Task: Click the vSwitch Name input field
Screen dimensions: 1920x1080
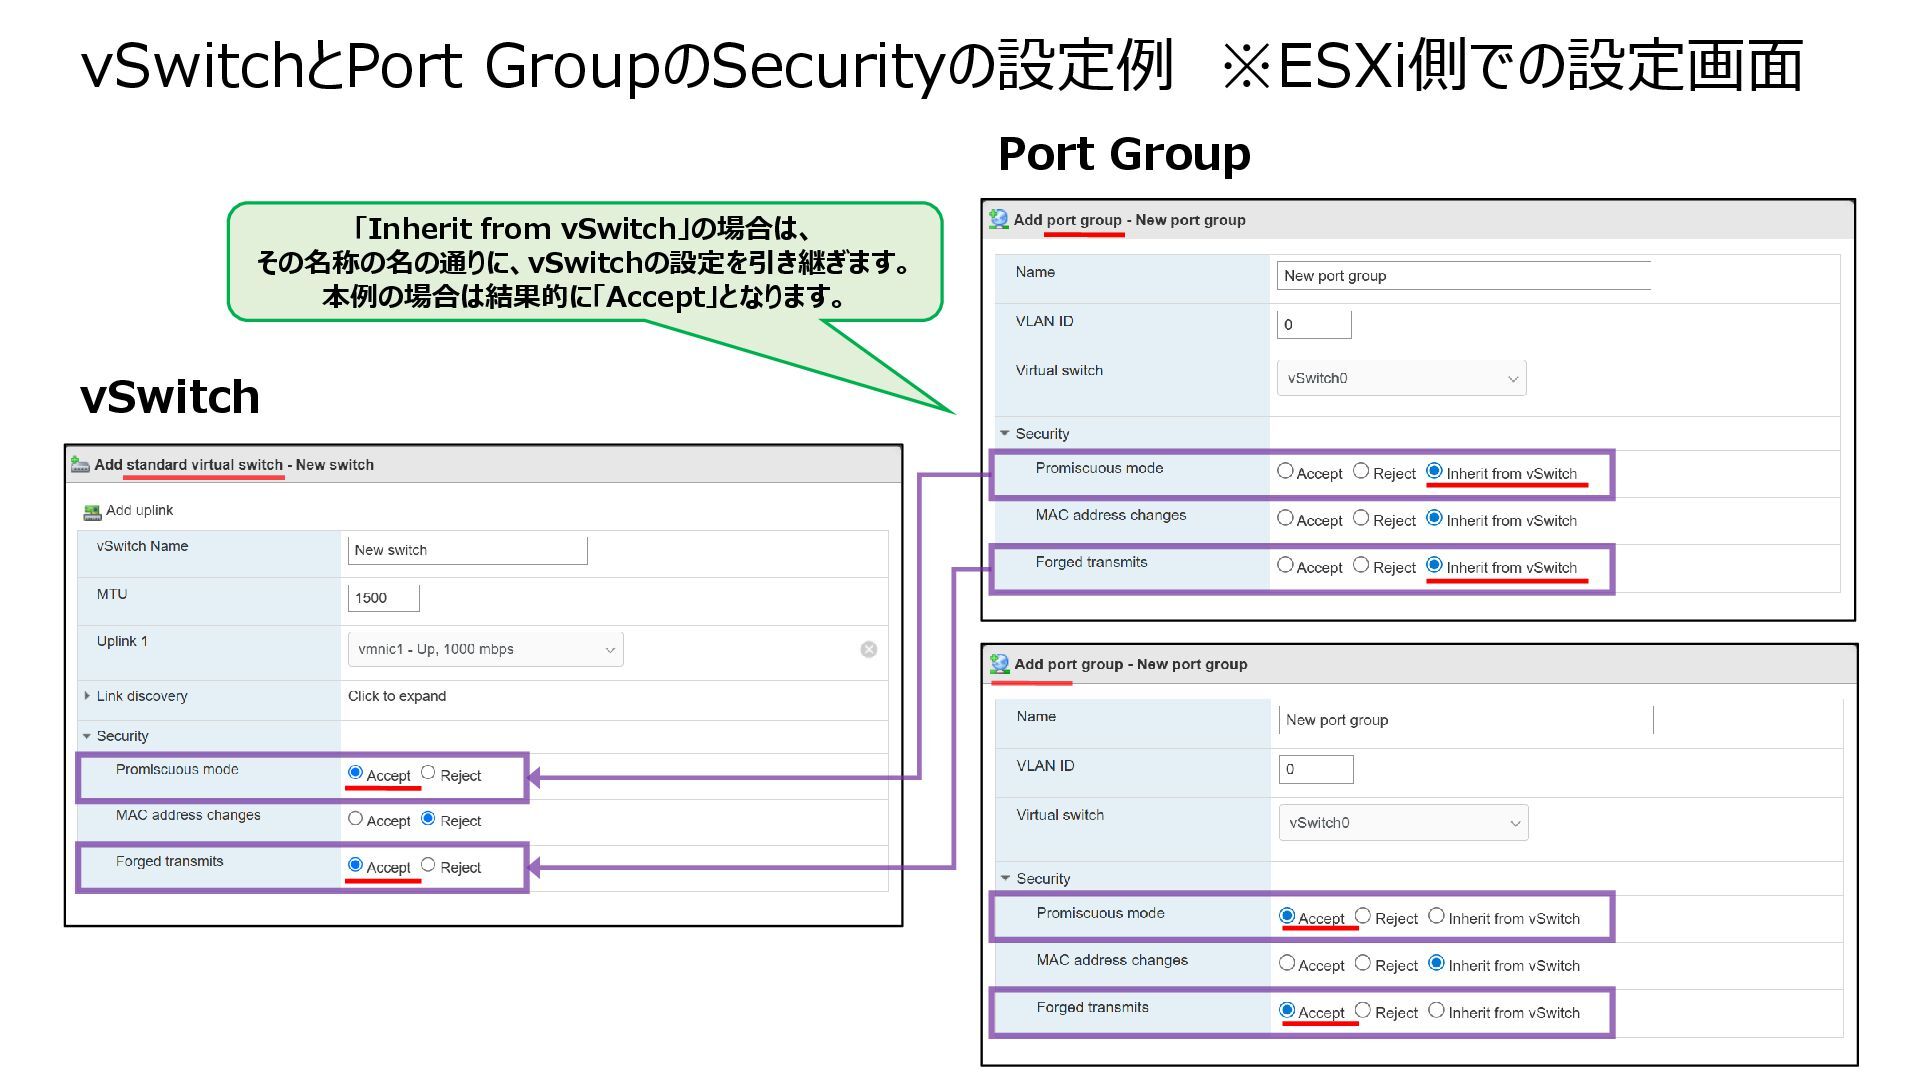Action: coord(467,550)
